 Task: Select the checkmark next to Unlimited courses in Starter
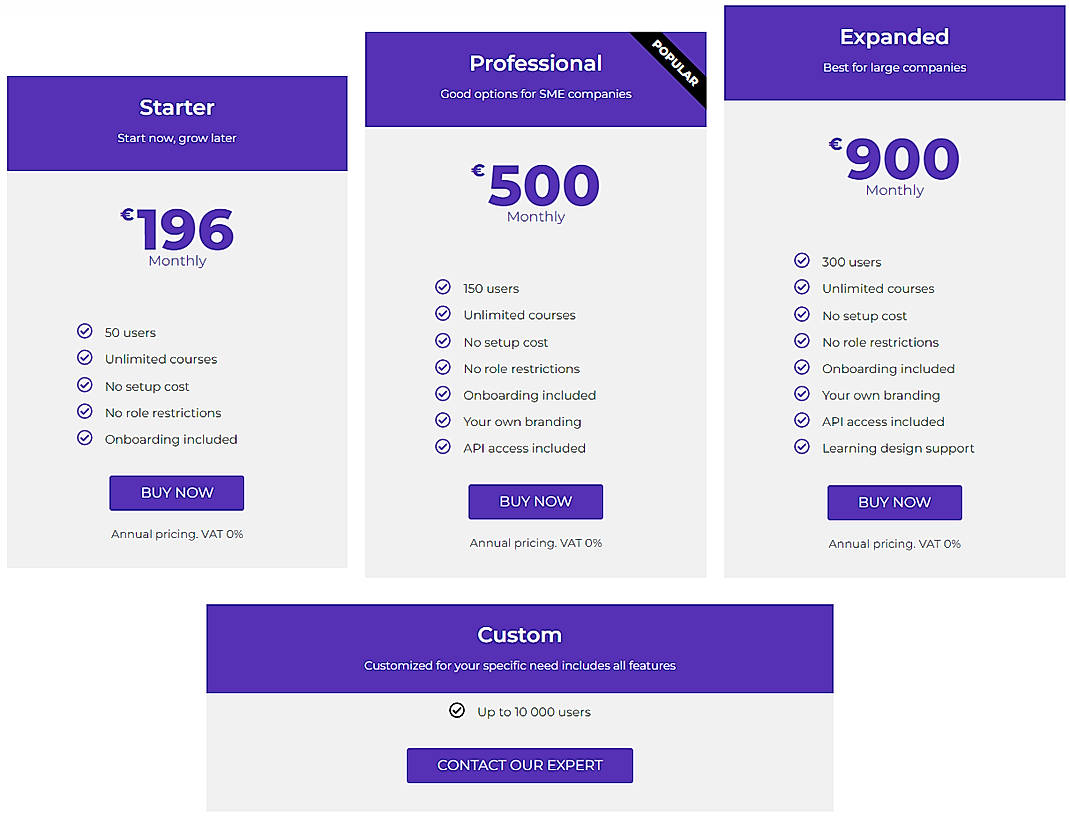85,359
